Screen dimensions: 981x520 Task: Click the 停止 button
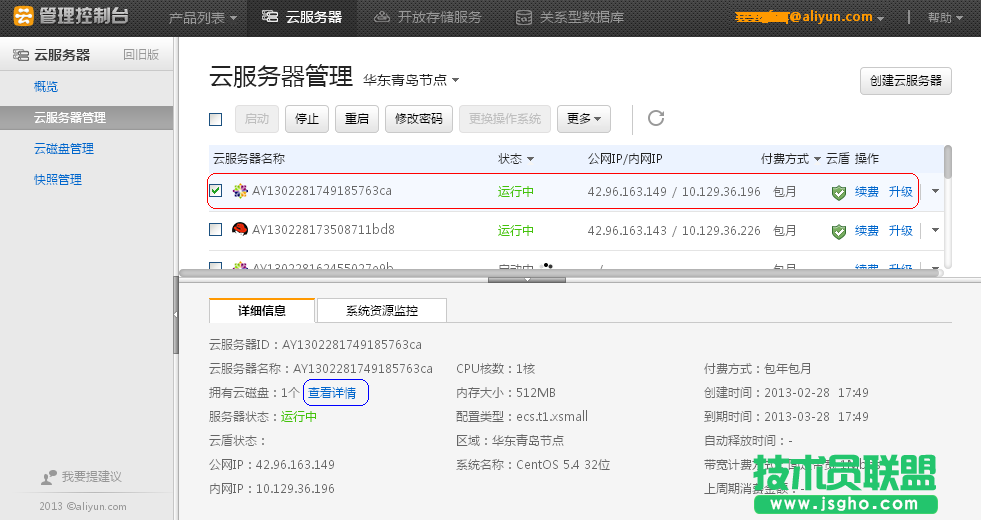click(x=307, y=119)
